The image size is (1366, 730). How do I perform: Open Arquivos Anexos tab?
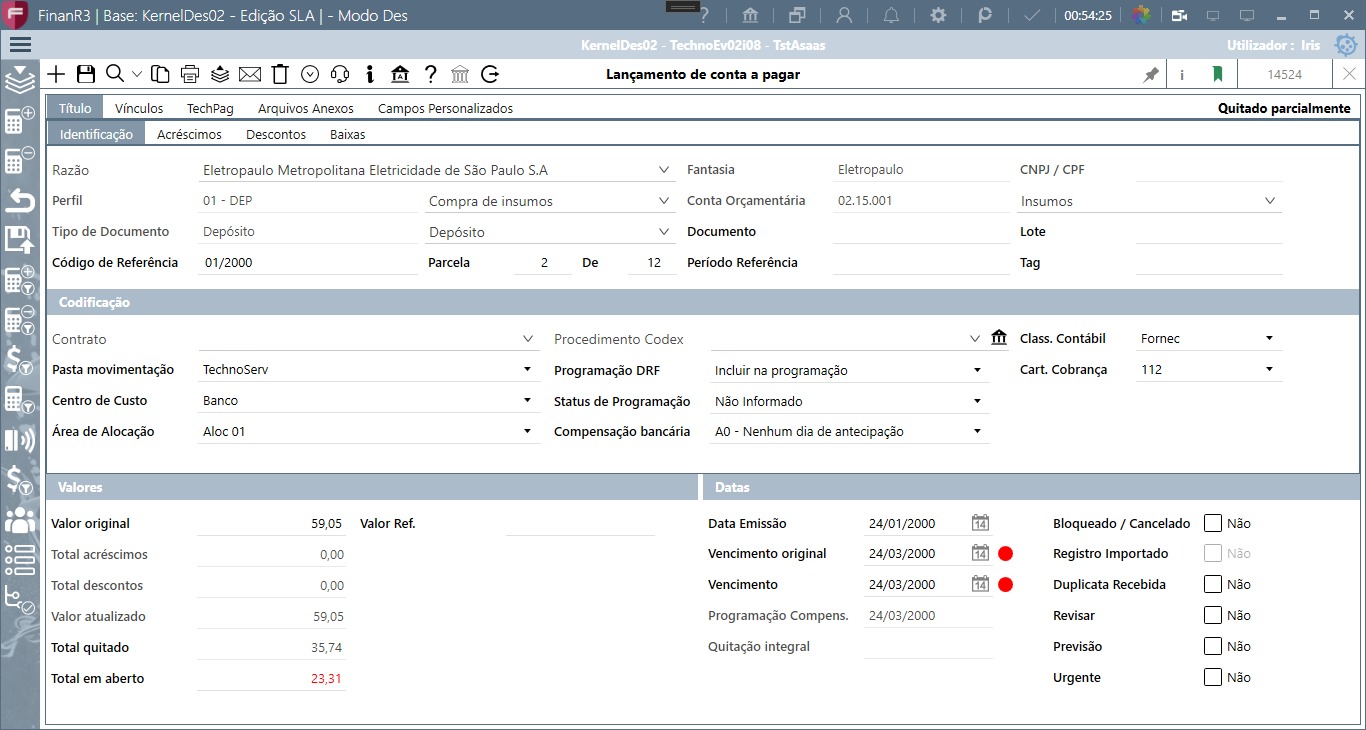click(x=306, y=108)
